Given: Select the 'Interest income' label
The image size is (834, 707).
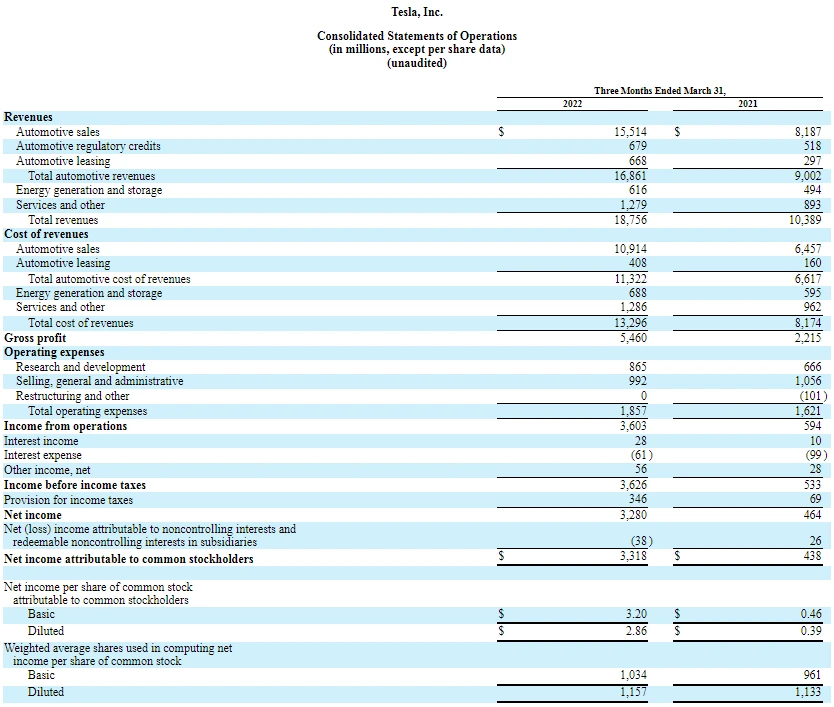Looking at the screenshot, I should (x=41, y=441).
